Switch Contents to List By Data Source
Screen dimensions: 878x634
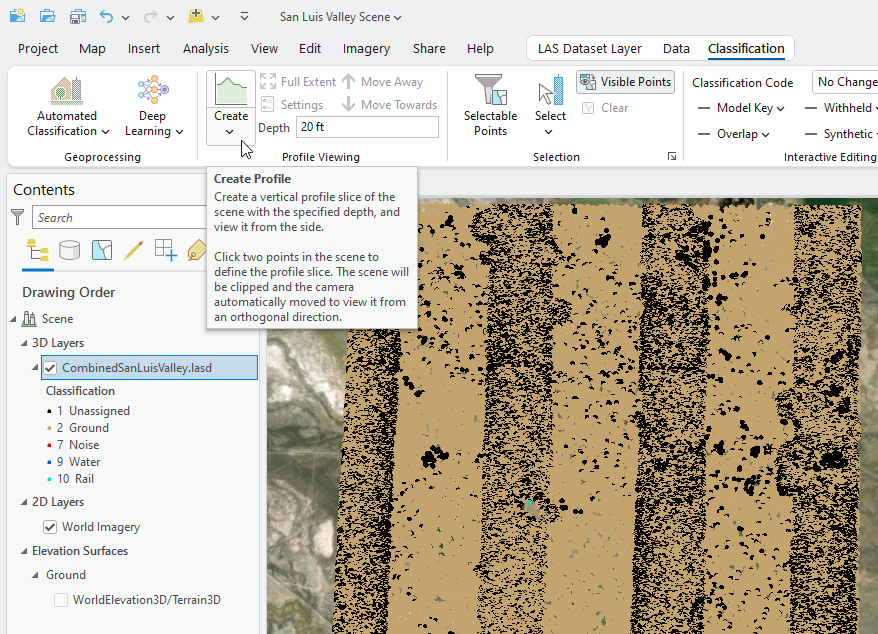click(69, 250)
